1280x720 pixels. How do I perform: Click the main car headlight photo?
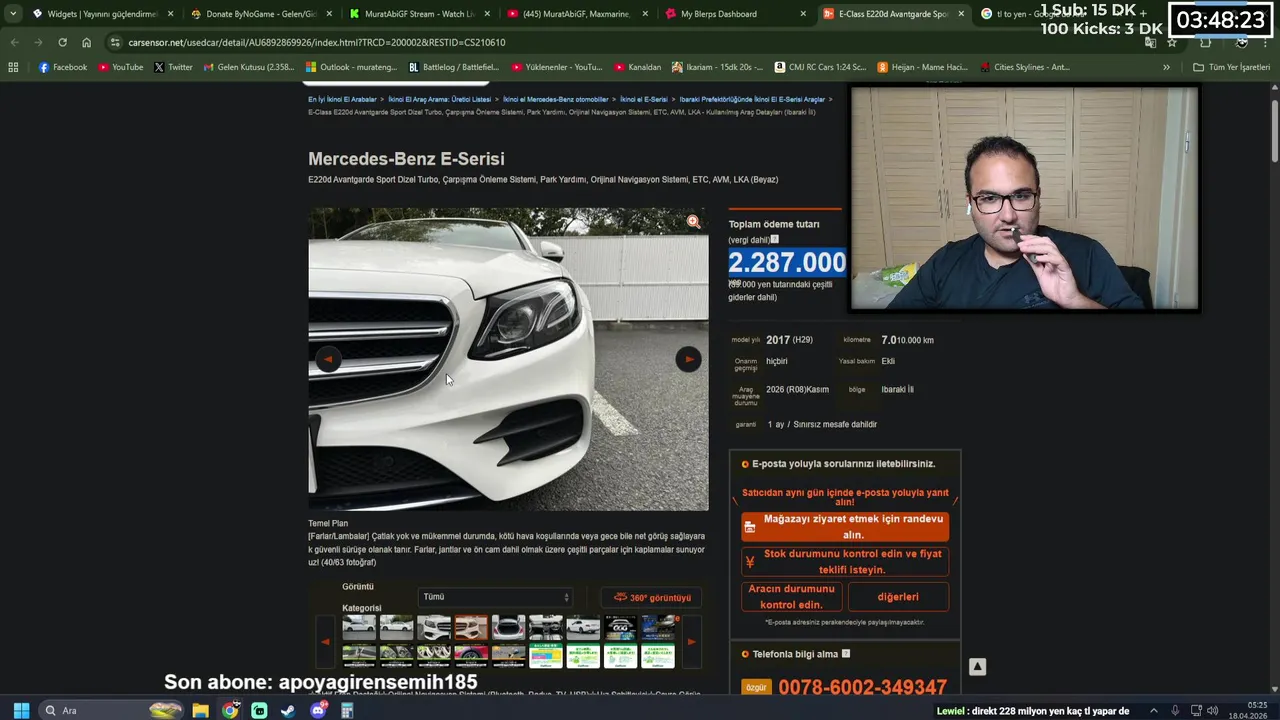[x=508, y=360]
